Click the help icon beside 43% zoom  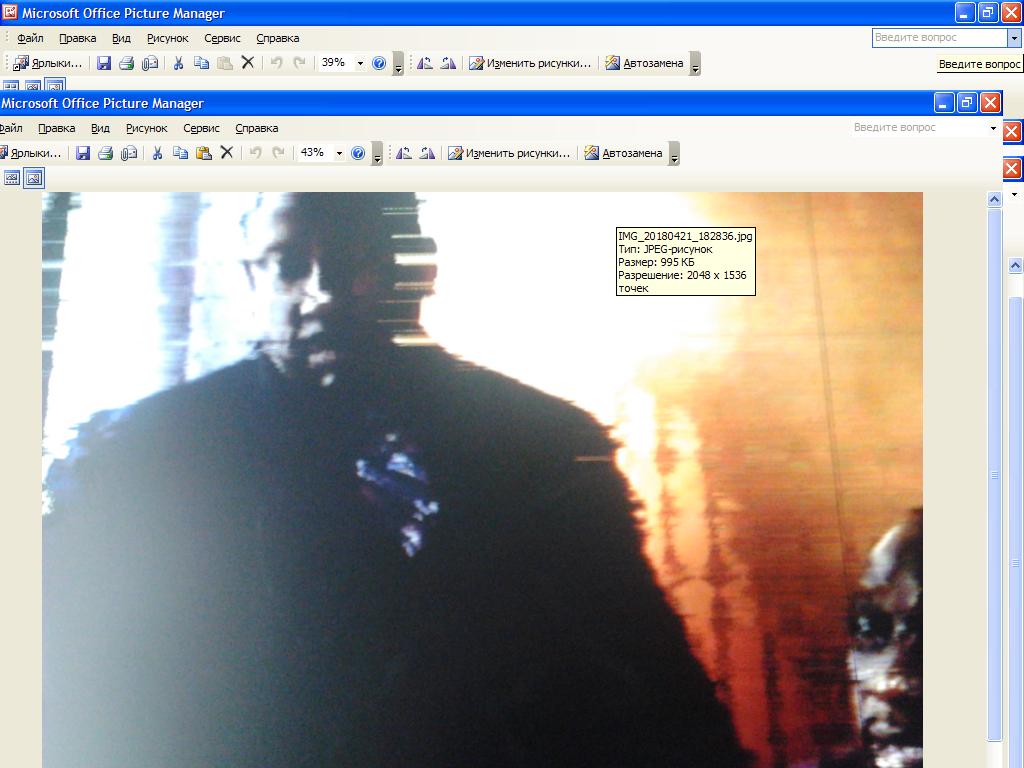[x=358, y=153]
